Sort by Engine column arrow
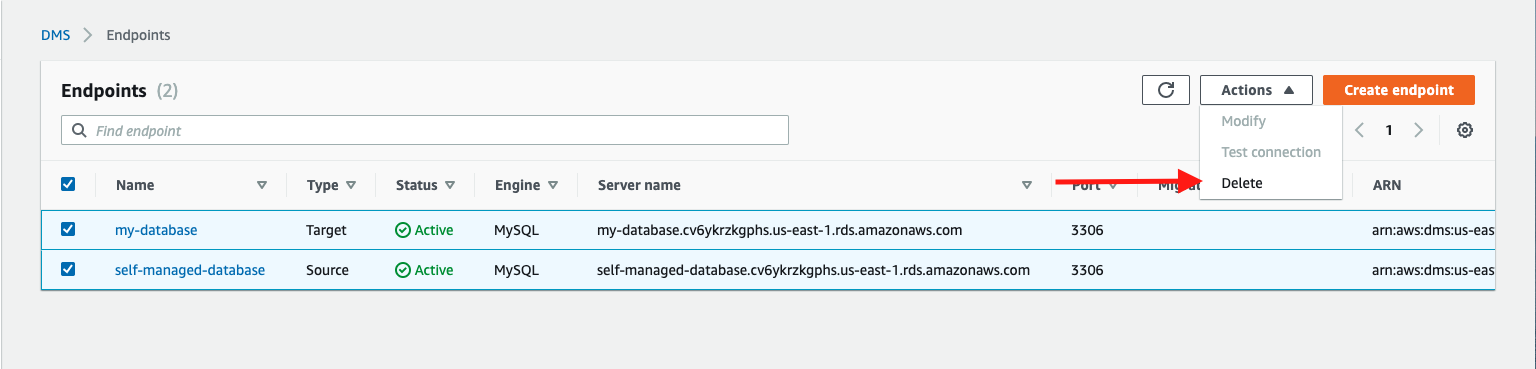The height and width of the screenshot is (369, 1536). 553,185
